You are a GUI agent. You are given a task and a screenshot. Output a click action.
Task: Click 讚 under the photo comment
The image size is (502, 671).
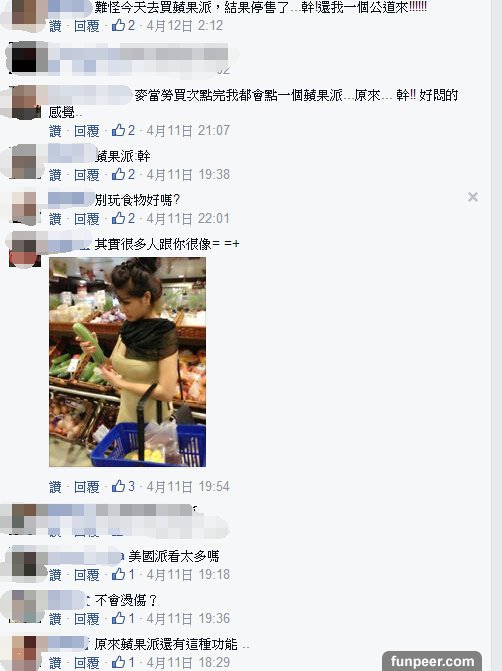(x=55, y=487)
